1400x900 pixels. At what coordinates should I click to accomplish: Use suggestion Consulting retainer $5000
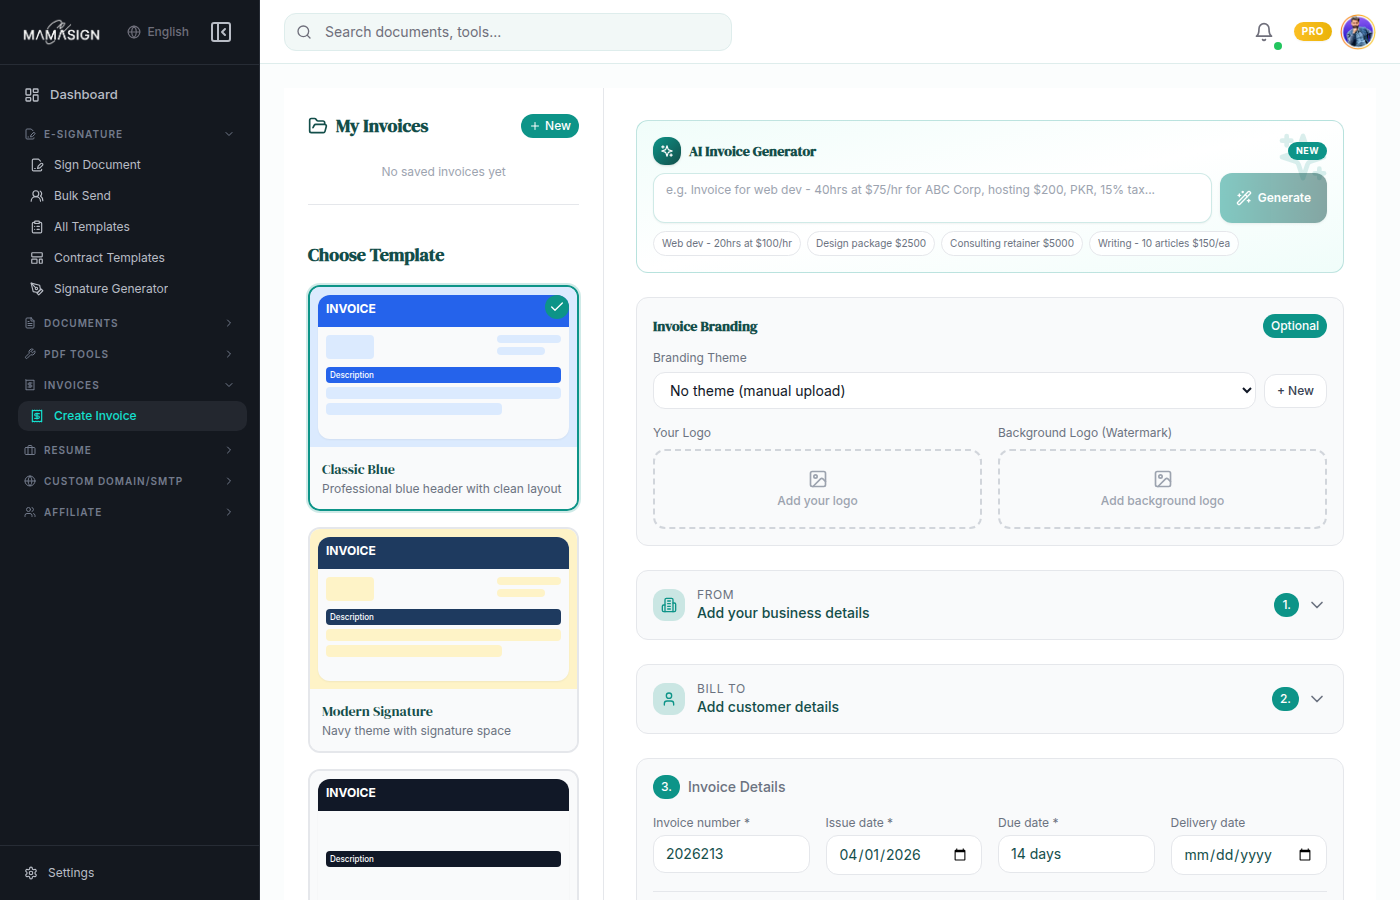click(1012, 244)
